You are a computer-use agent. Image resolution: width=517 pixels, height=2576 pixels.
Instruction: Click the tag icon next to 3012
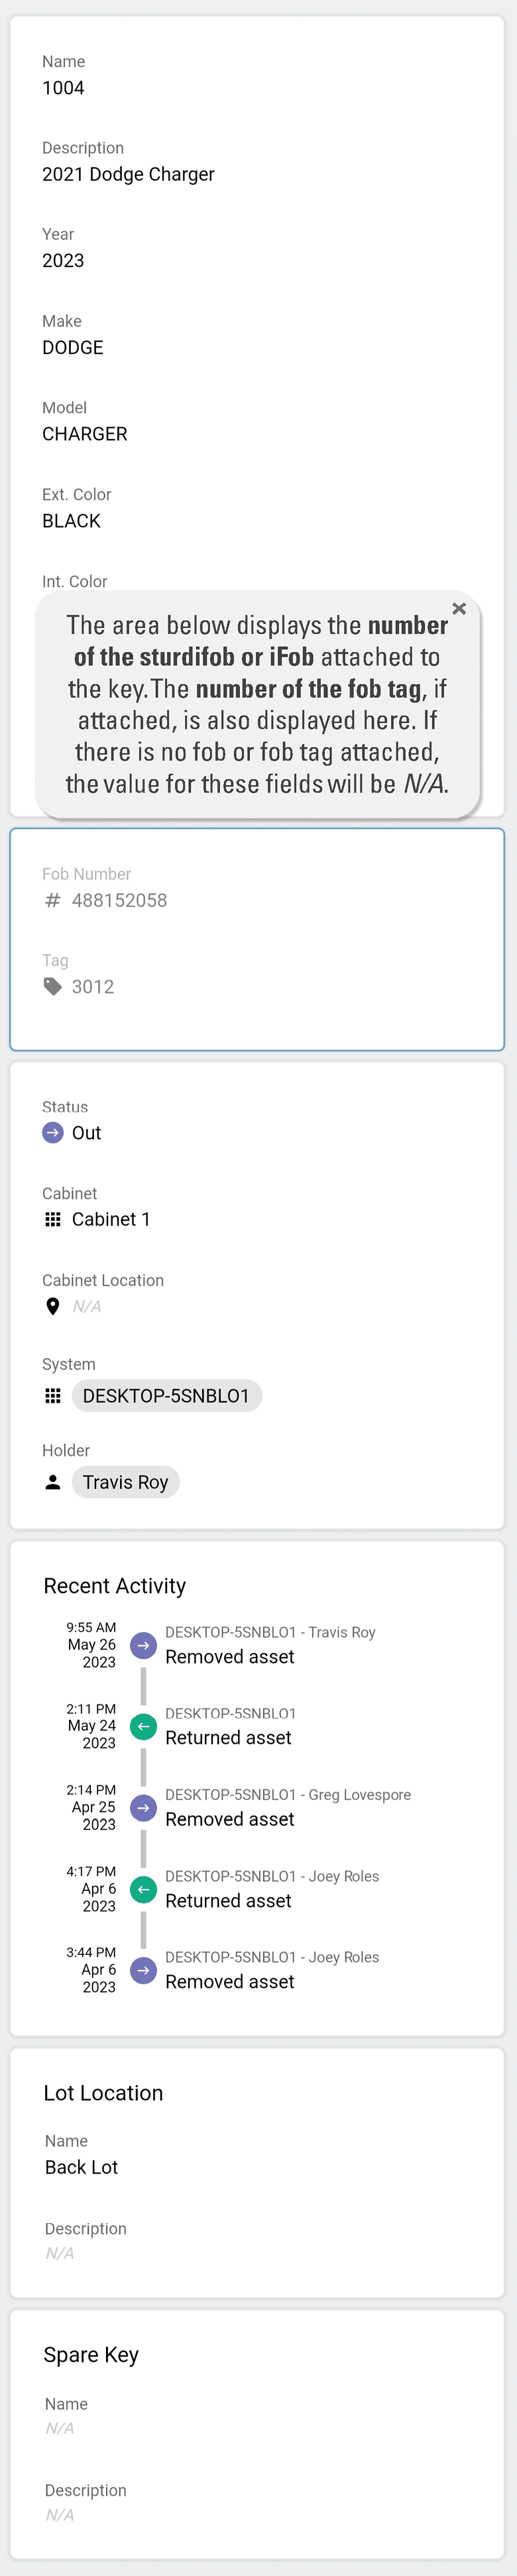(53, 986)
